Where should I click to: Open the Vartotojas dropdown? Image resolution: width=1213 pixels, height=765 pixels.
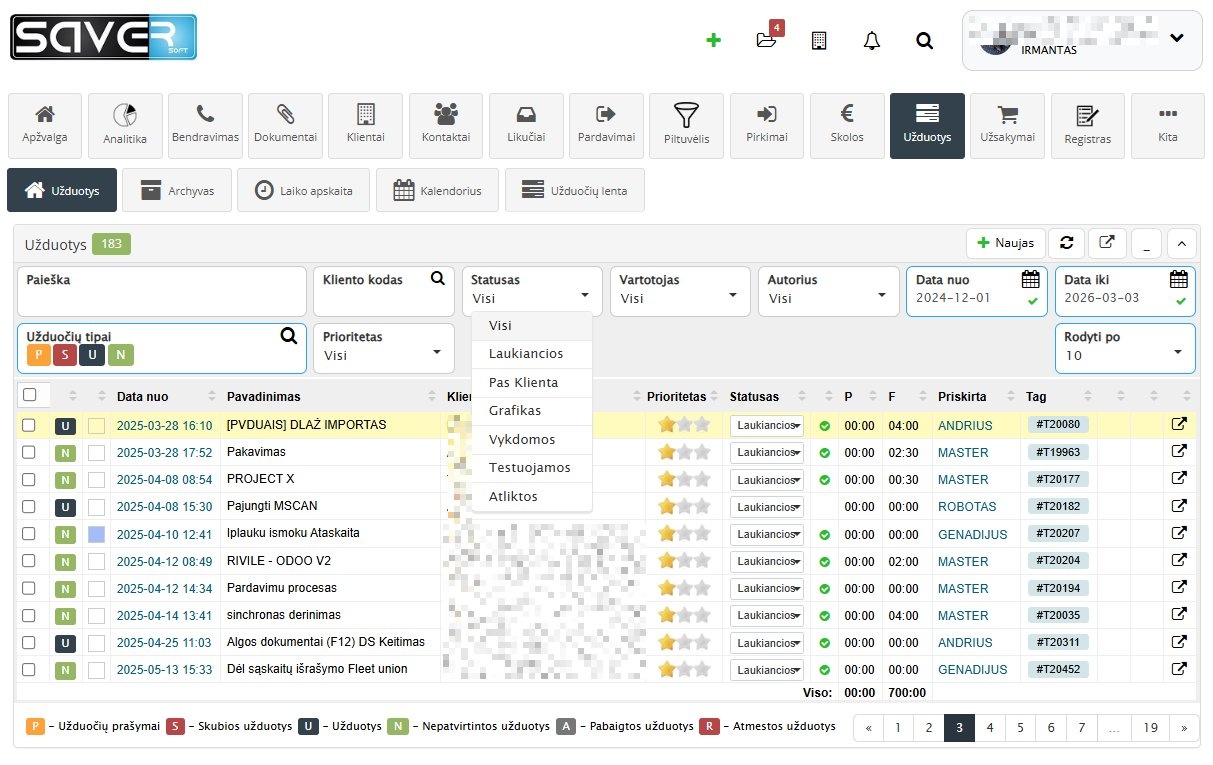[679, 291]
